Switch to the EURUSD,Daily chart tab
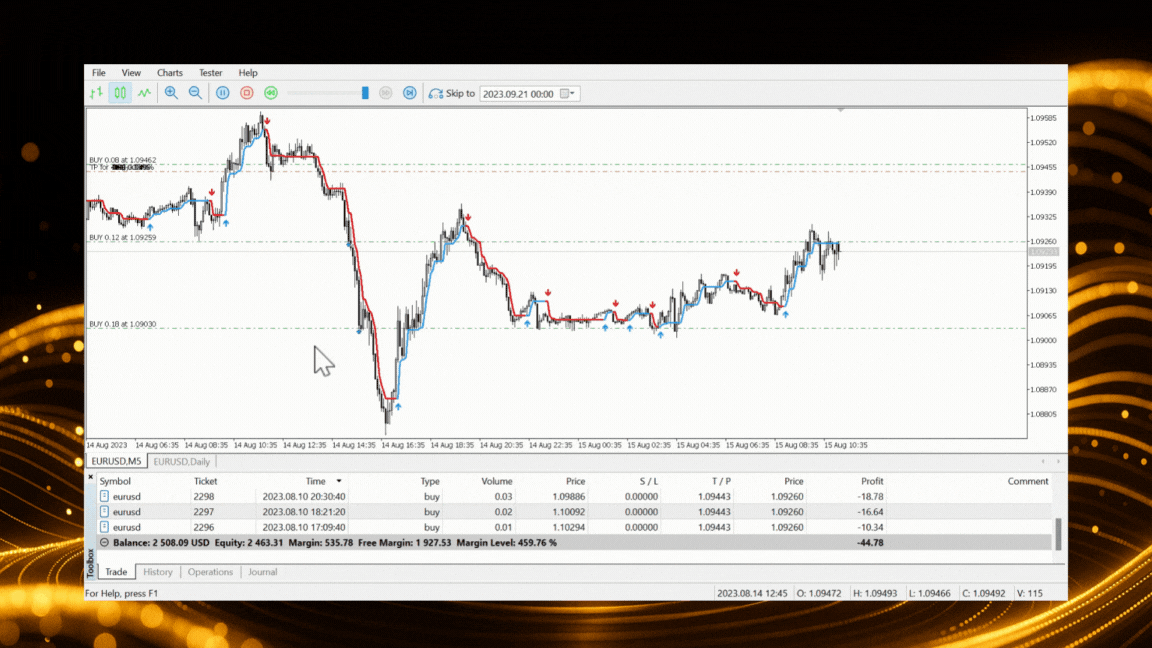 (x=181, y=461)
